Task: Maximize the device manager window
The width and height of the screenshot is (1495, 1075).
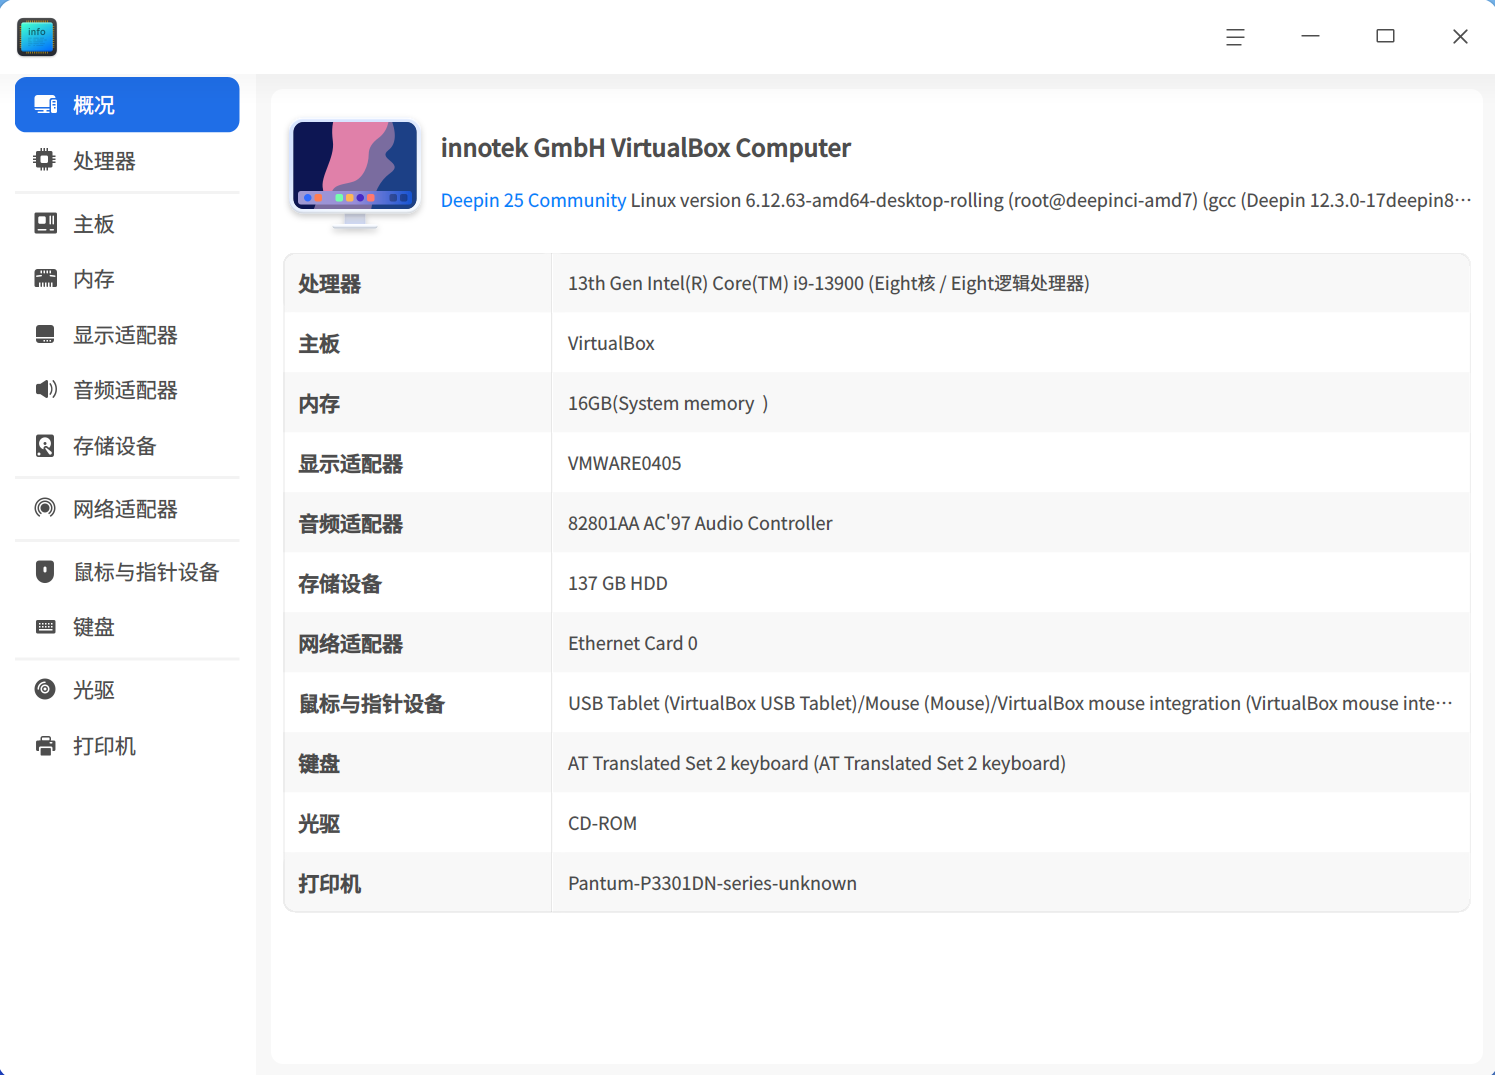Action: (1385, 37)
